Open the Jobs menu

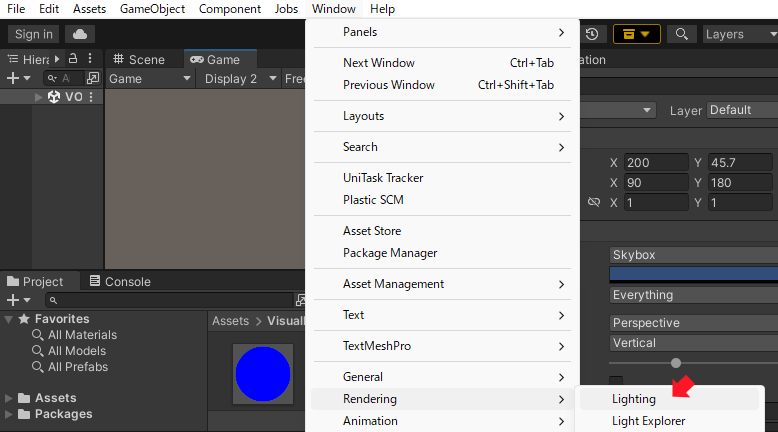coord(286,9)
